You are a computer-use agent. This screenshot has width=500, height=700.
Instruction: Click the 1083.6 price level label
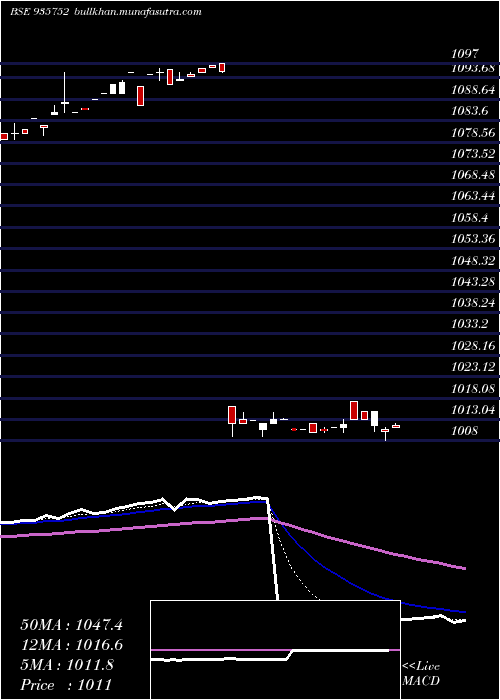470,111
